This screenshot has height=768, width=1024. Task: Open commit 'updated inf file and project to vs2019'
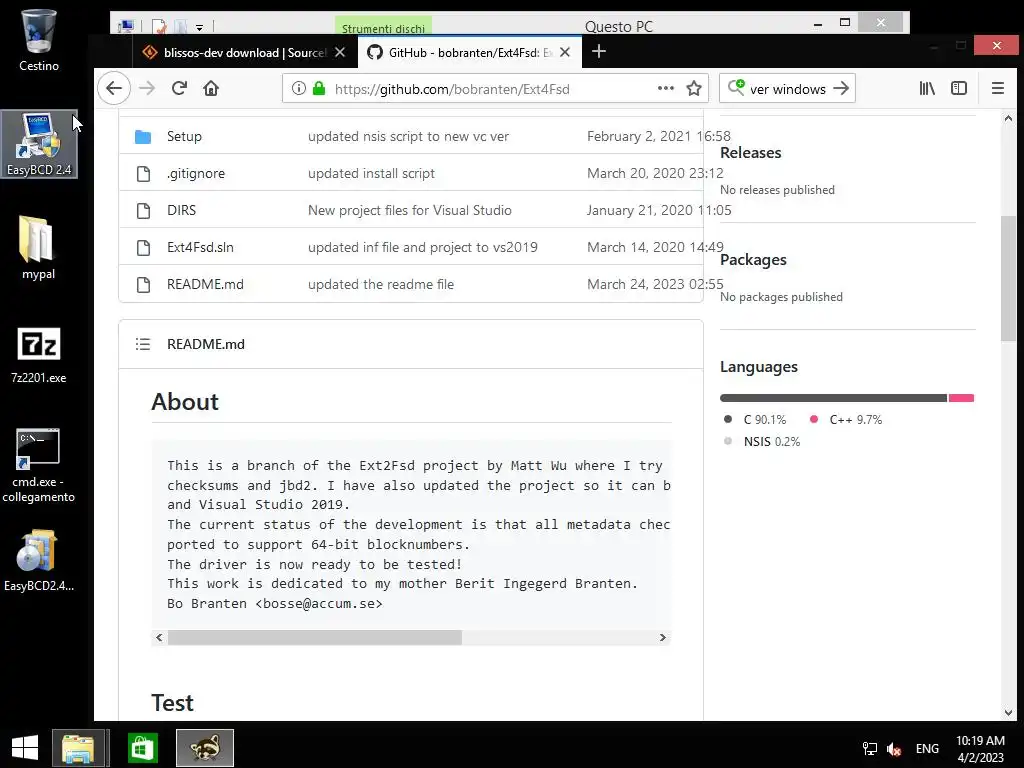pyautogui.click(x=423, y=248)
